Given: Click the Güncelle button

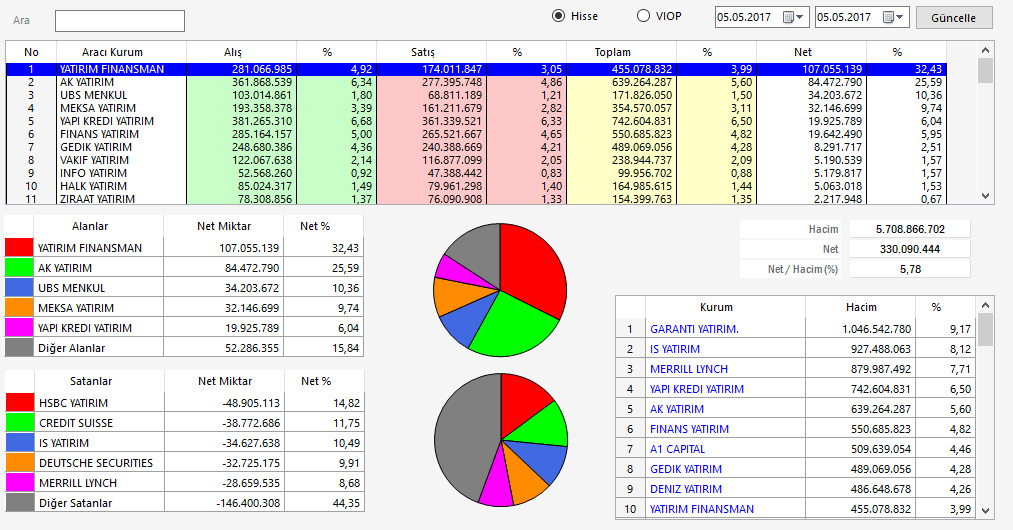Looking at the screenshot, I should [x=954, y=18].
